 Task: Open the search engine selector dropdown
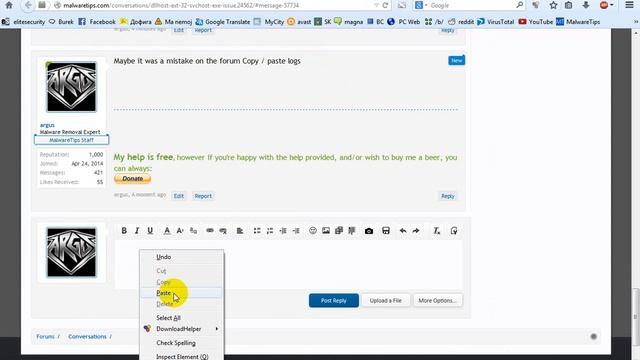point(421,5)
